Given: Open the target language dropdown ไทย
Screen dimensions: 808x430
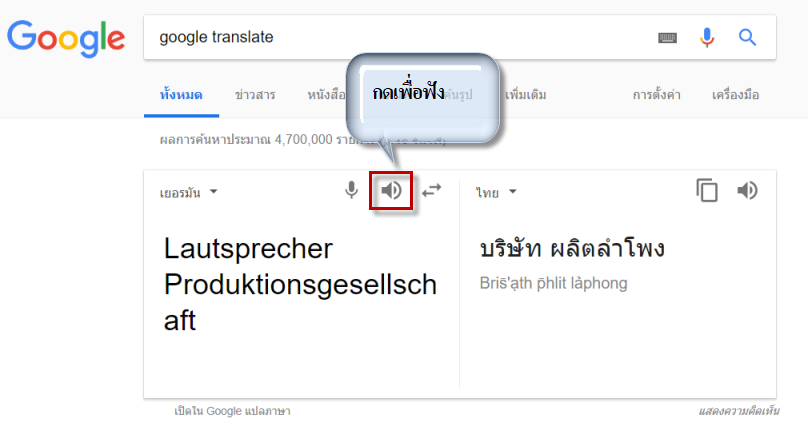Looking at the screenshot, I should [x=496, y=192].
